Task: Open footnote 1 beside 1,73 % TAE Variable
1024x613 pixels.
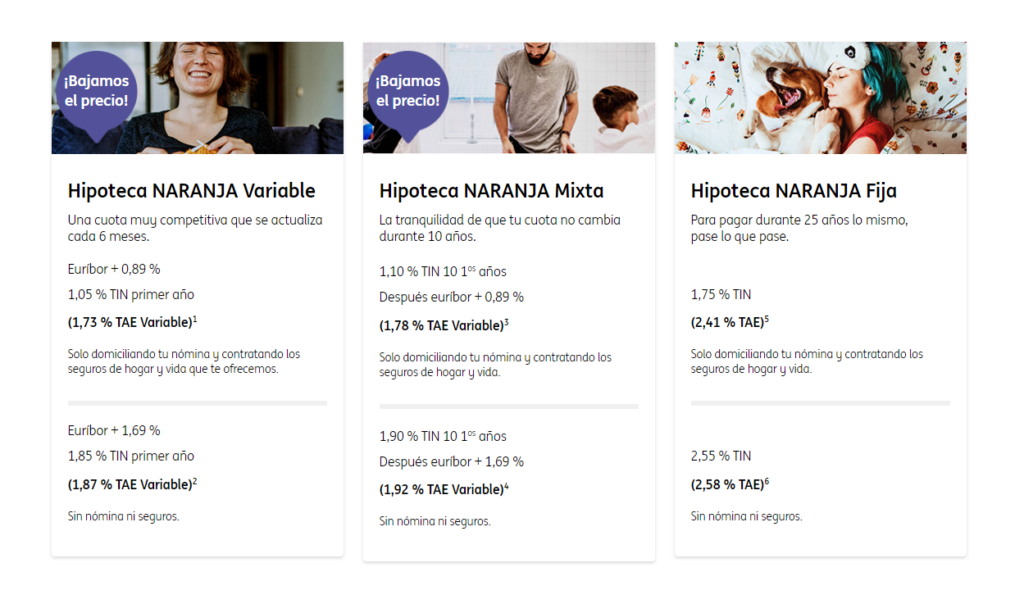Action: click(x=195, y=319)
